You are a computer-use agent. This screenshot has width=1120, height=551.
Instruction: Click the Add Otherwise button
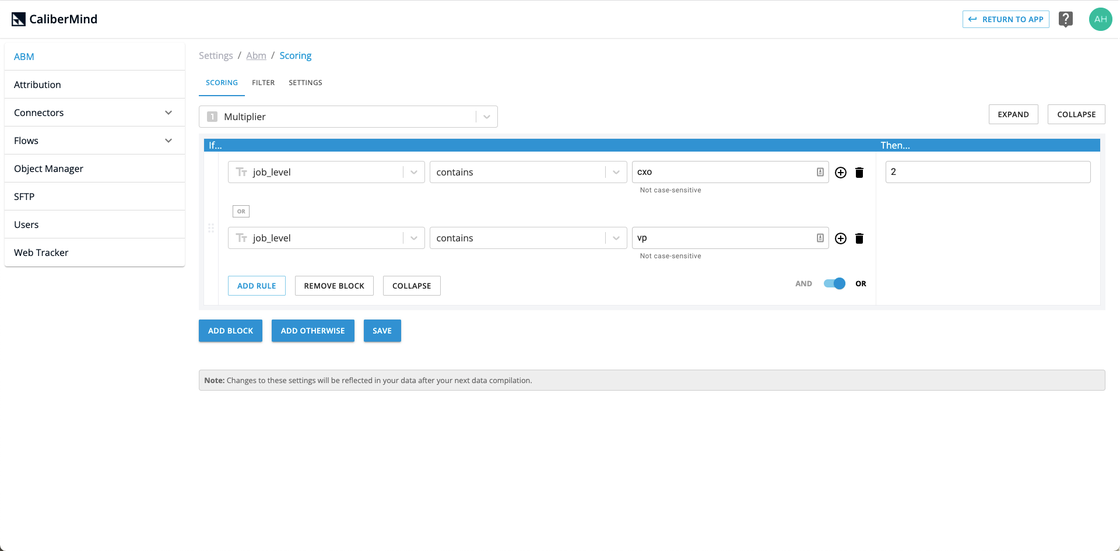click(x=313, y=331)
